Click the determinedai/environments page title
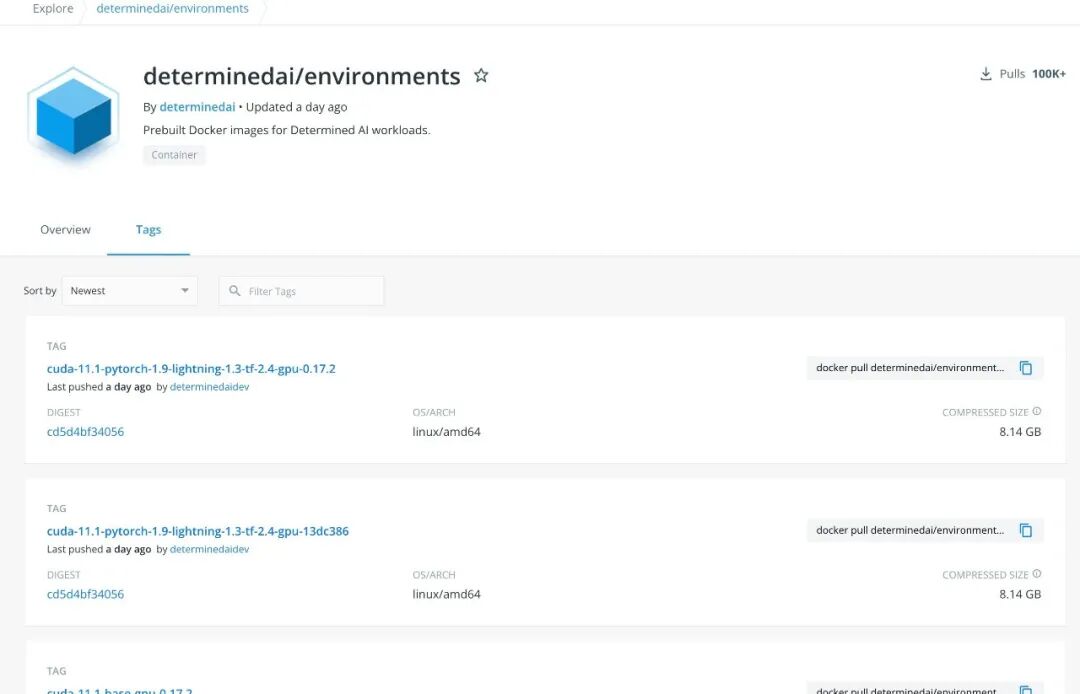 pos(302,76)
